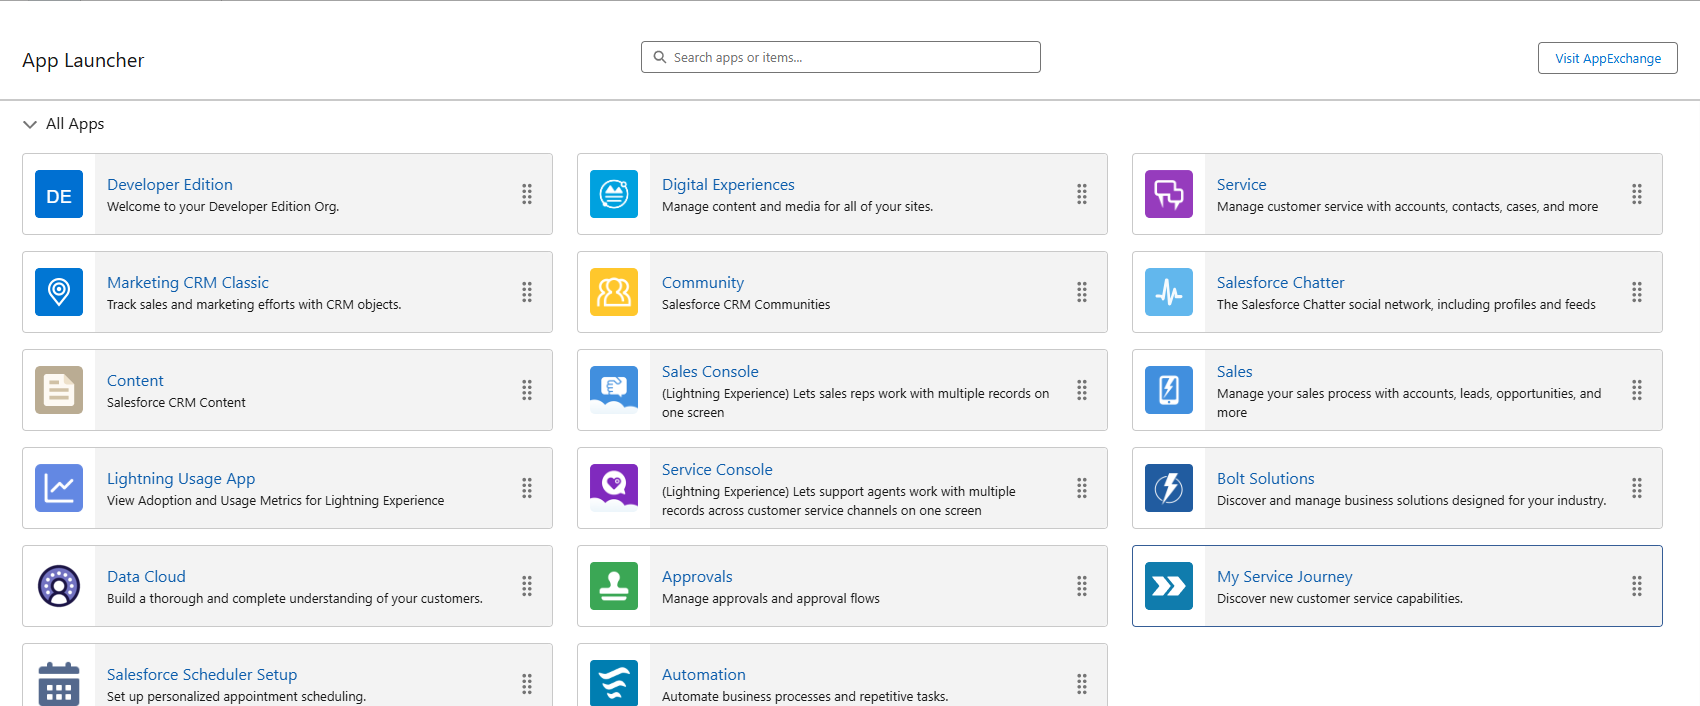
Task: Open the Content app link
Action: 135,380
